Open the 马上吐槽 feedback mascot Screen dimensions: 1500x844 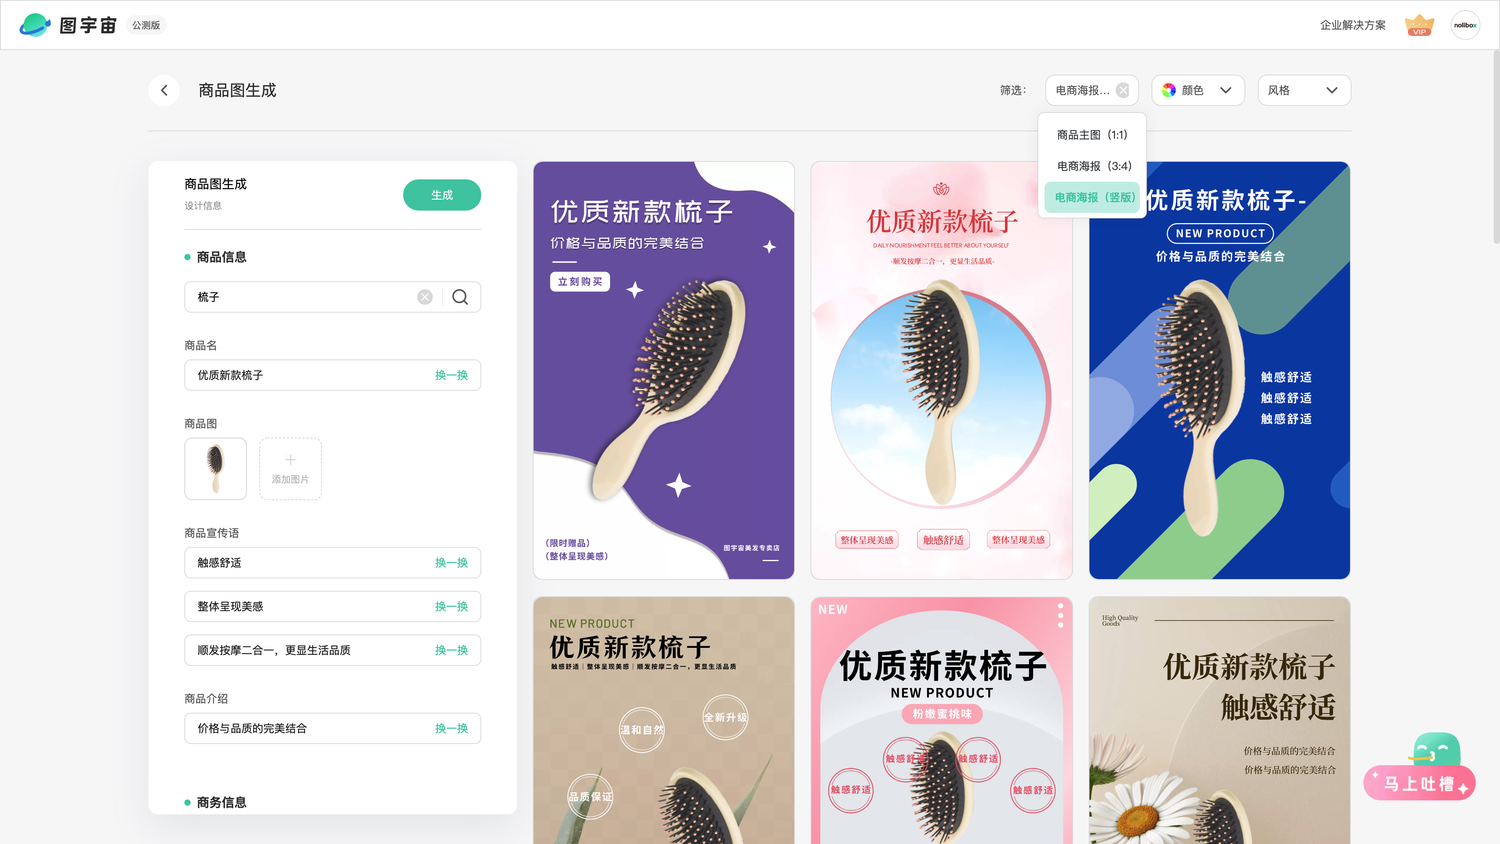pyautogui.click(x=1420, y=767)
